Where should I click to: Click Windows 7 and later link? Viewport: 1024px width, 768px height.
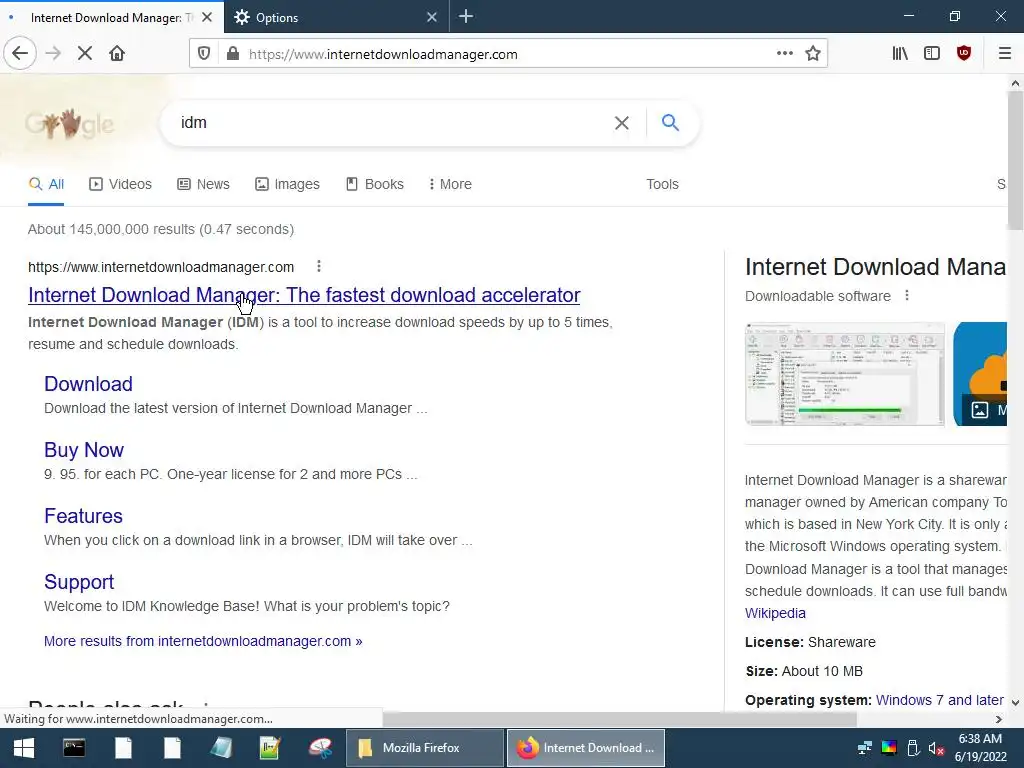point(939,700)
